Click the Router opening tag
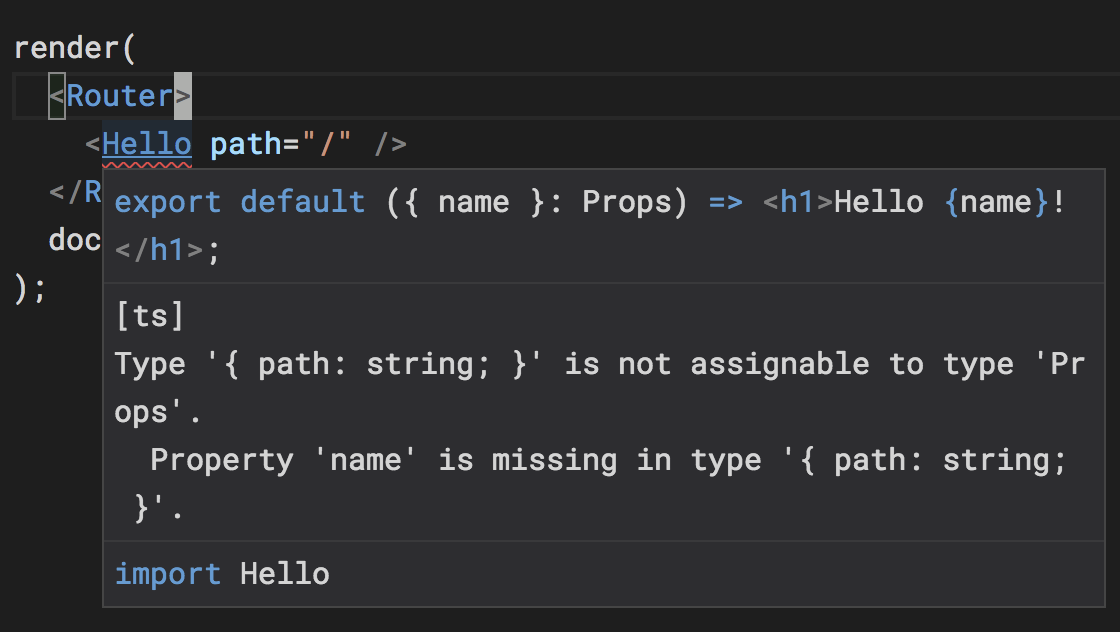The image size is (1120, 632). (x=119, y=95)
